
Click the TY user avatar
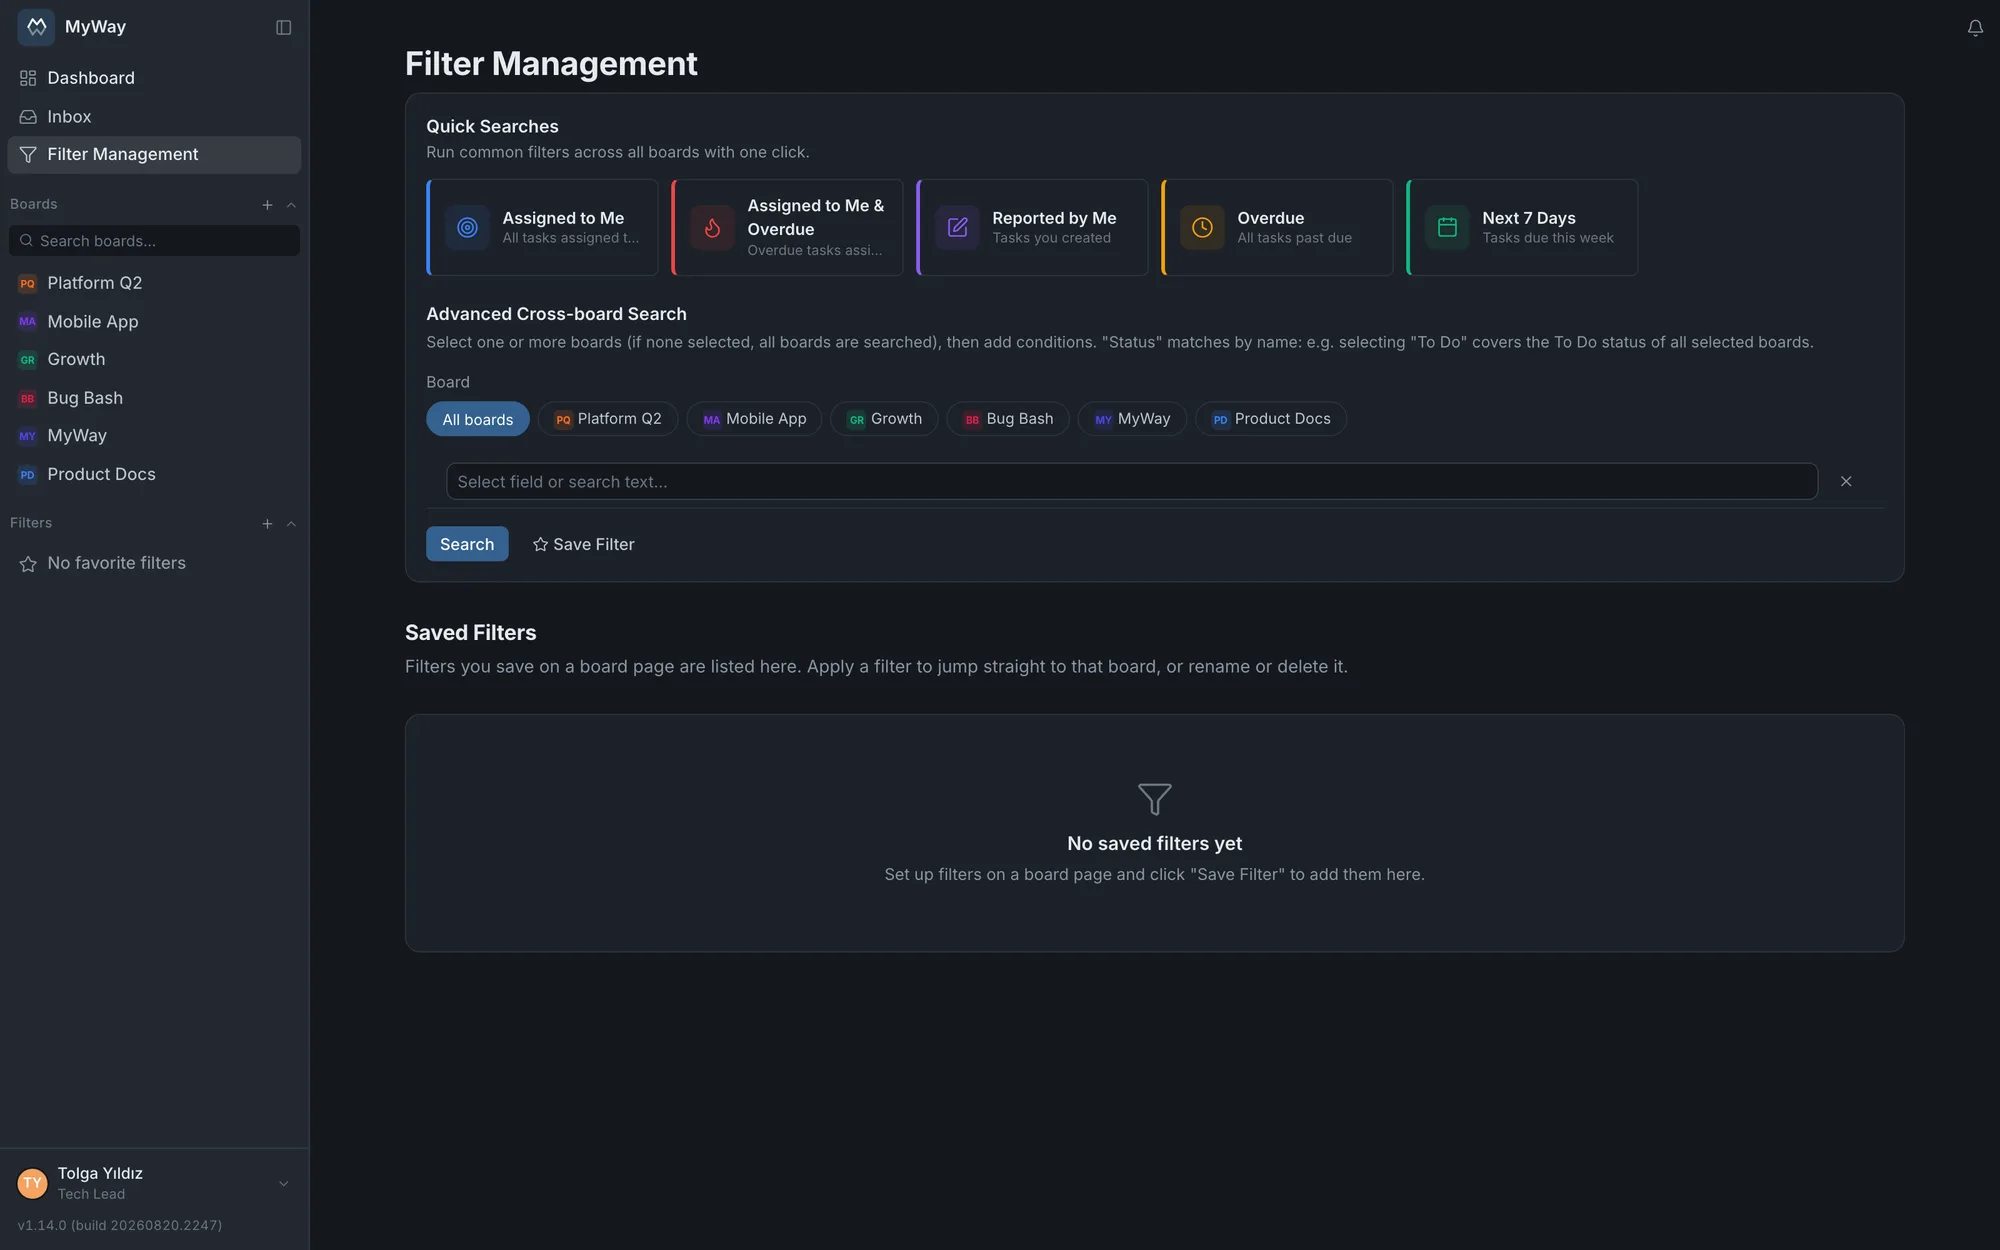point(32,1184)
